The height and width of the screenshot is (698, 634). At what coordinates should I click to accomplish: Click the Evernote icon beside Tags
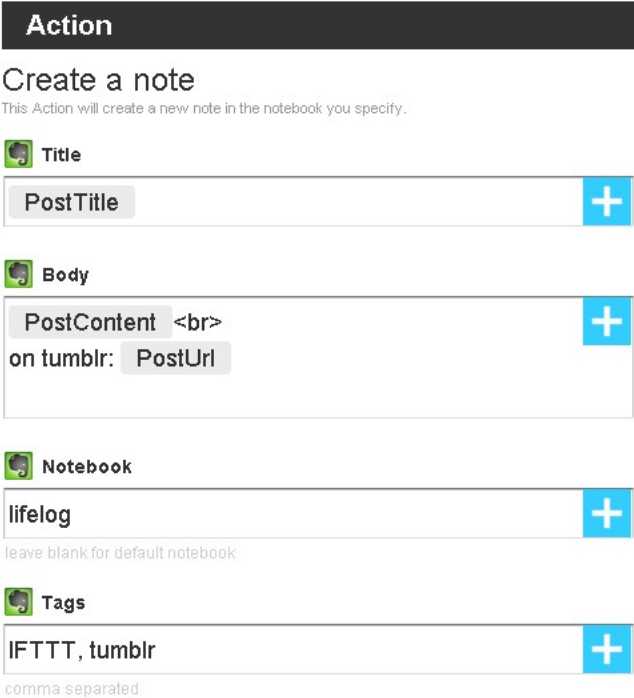tap(17, 603)
